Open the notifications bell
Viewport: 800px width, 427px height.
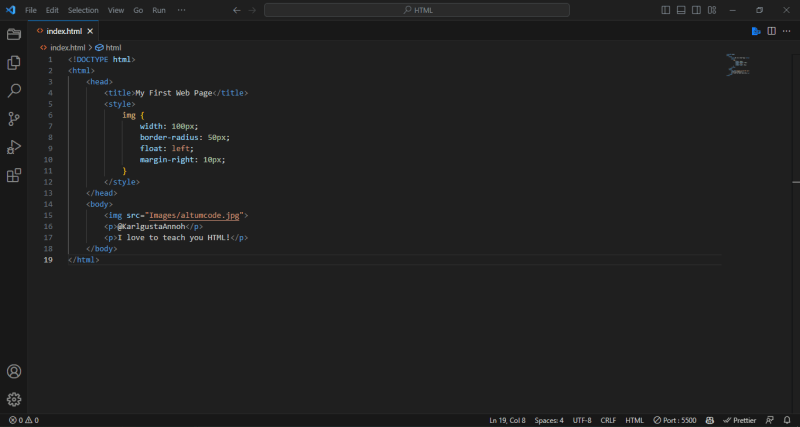point(787,420)
